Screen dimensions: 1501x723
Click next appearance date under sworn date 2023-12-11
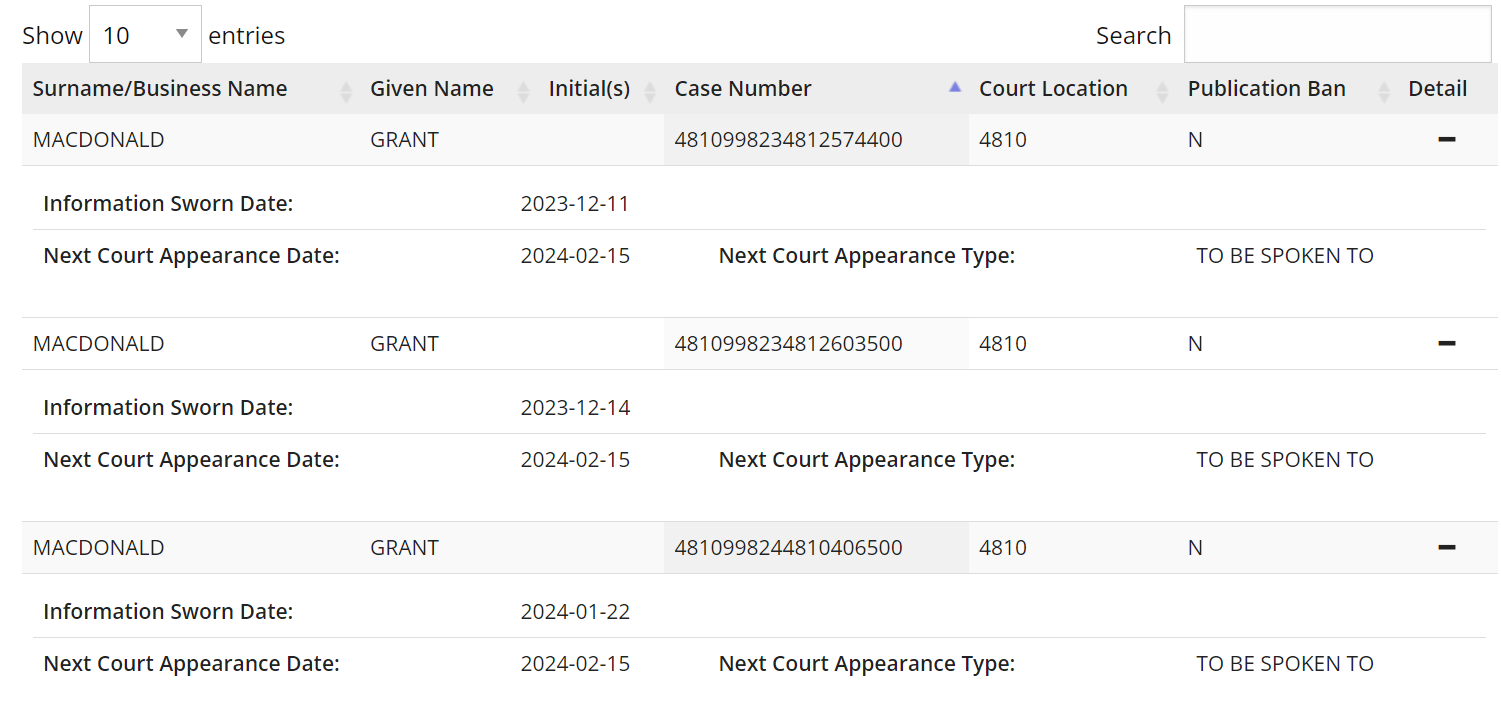click(575, 256)
